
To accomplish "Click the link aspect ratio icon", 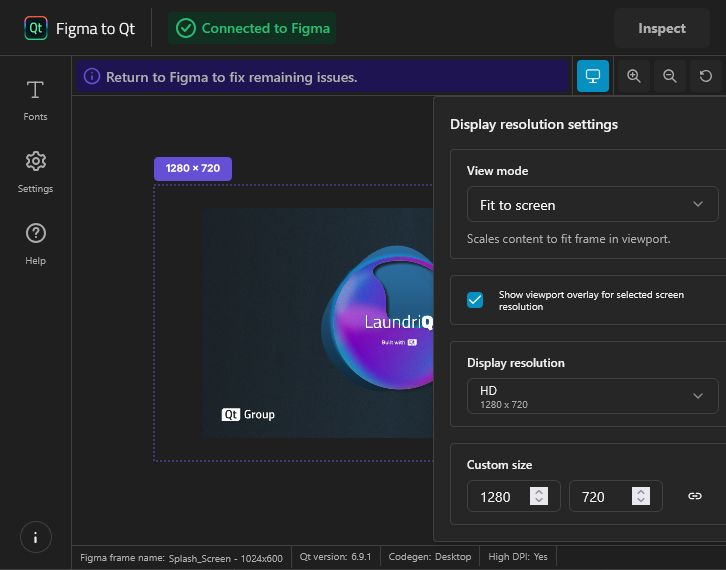I will [x=695, y=496].
